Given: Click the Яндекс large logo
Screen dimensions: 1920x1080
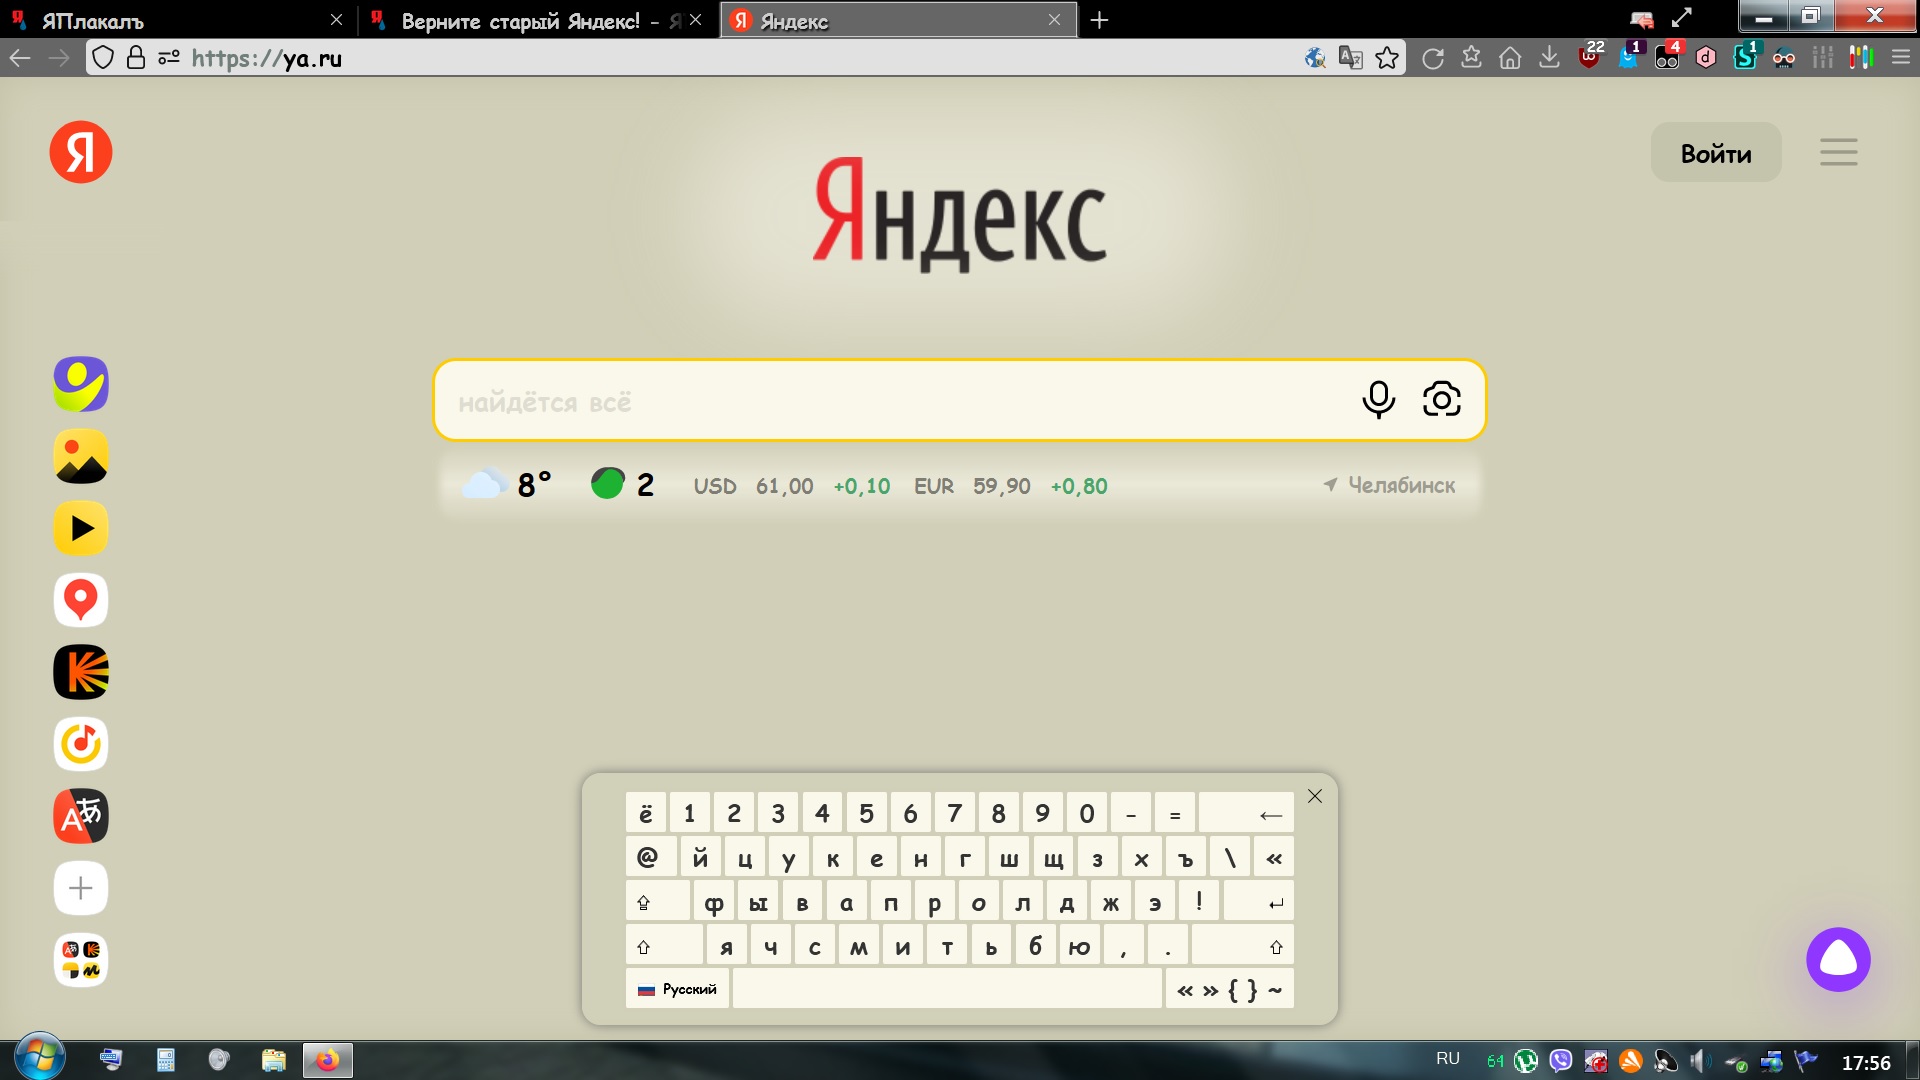Looking at the screenshot, I should (960, 215).
